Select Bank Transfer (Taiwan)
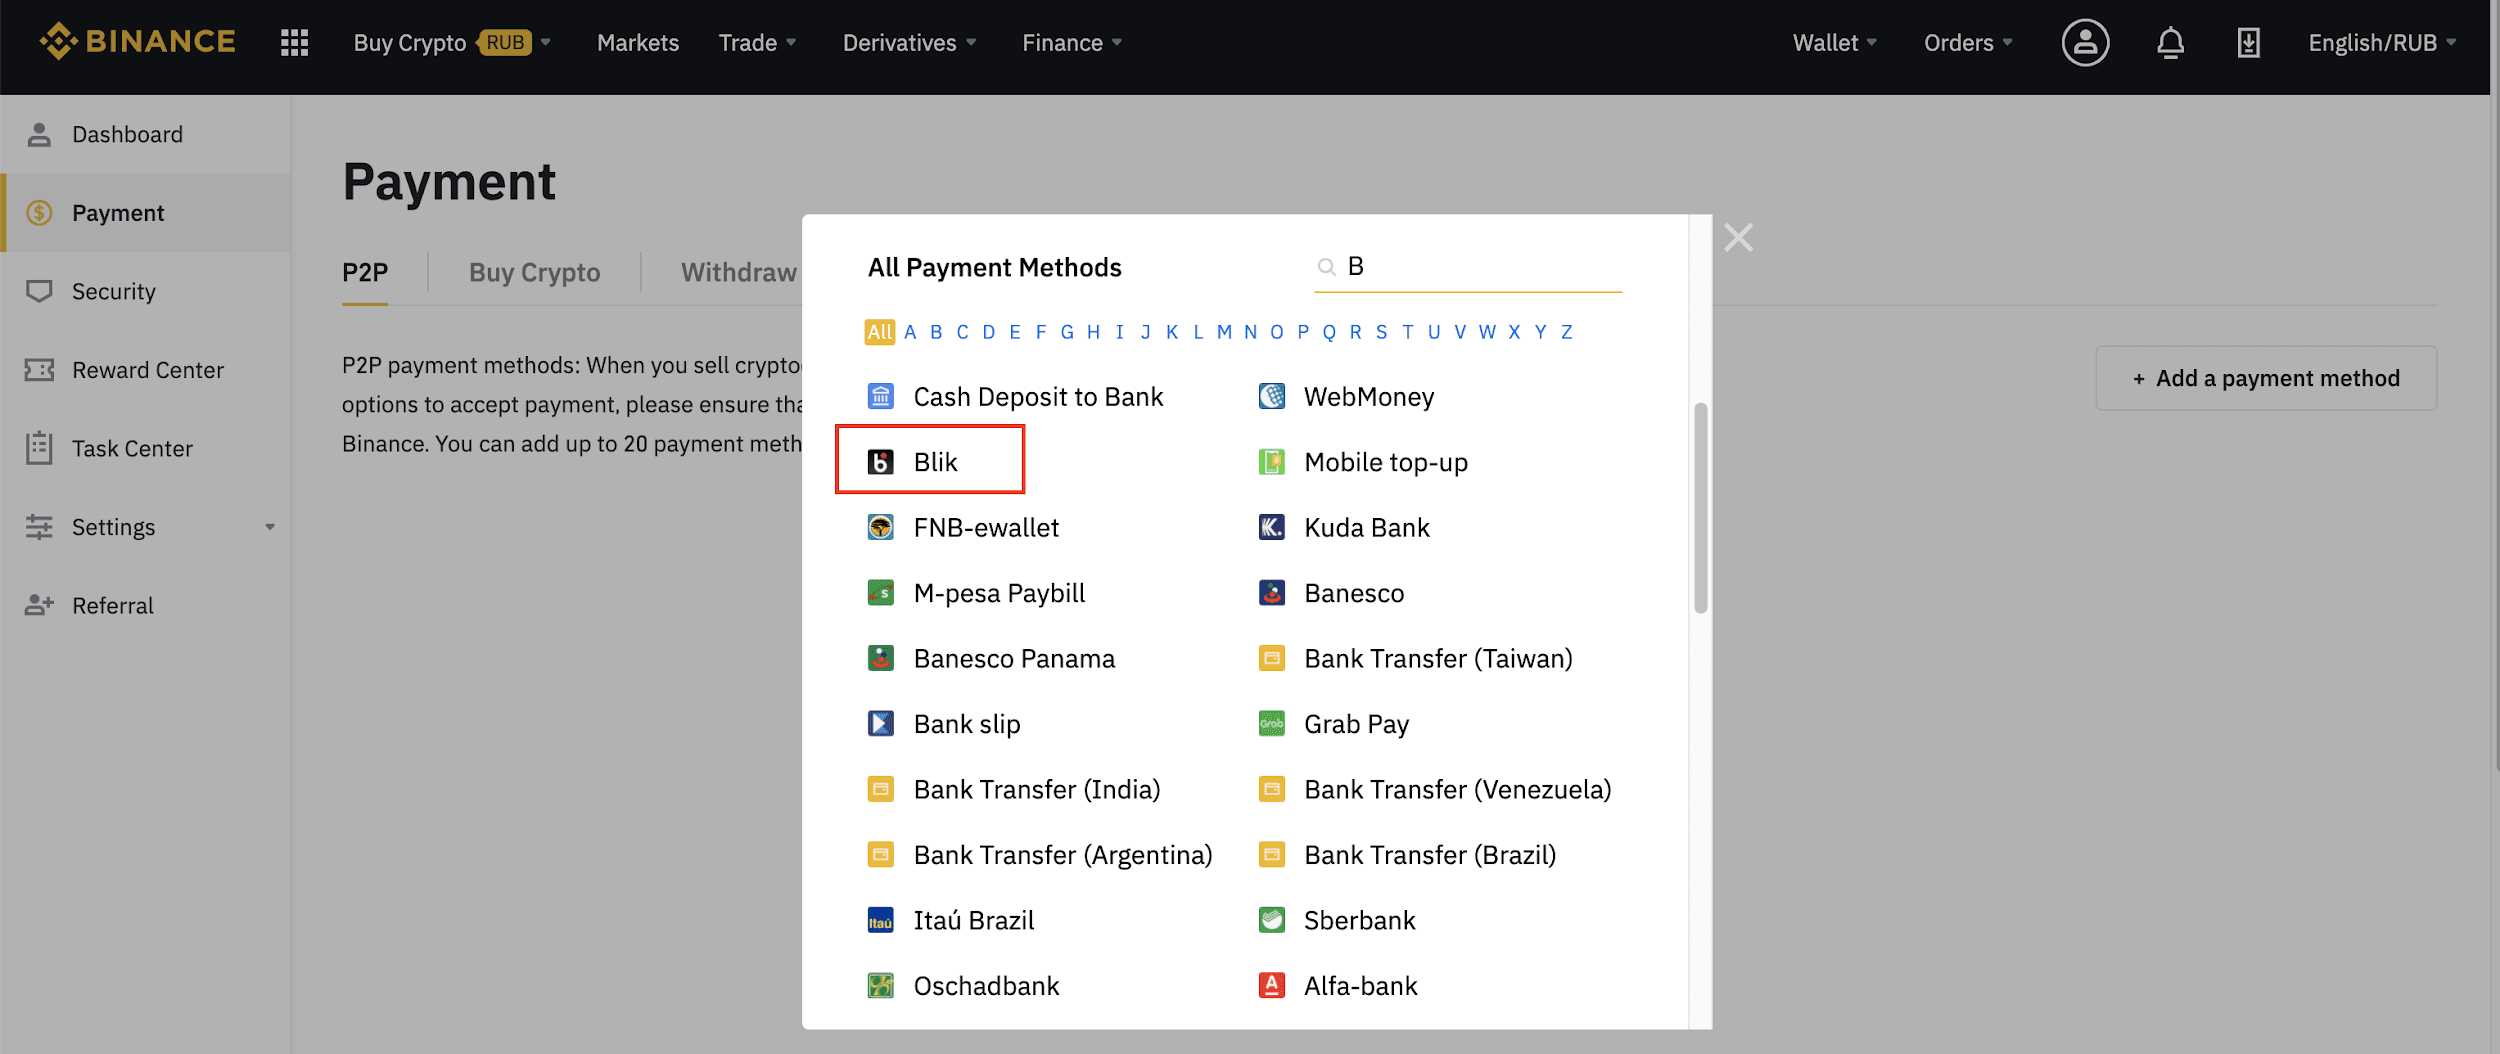 click(x=1416, y=658)
